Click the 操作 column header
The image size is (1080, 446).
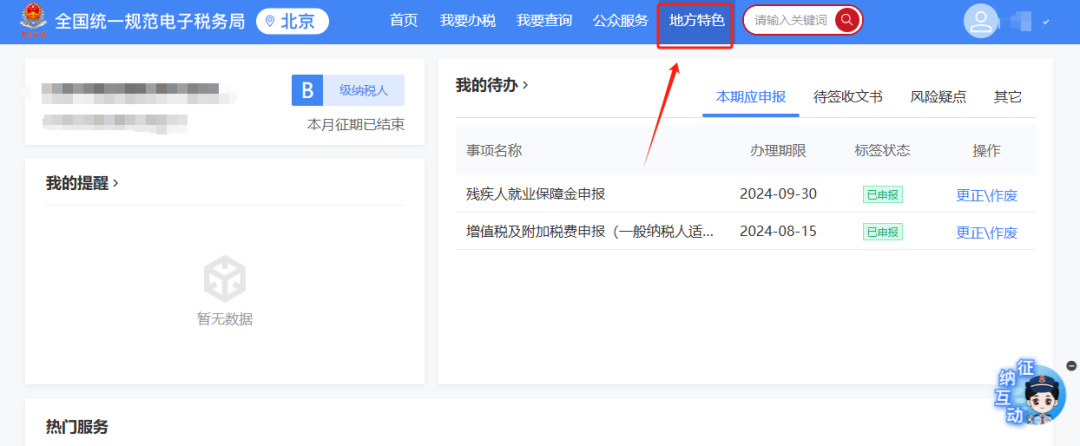pos(986,151)
